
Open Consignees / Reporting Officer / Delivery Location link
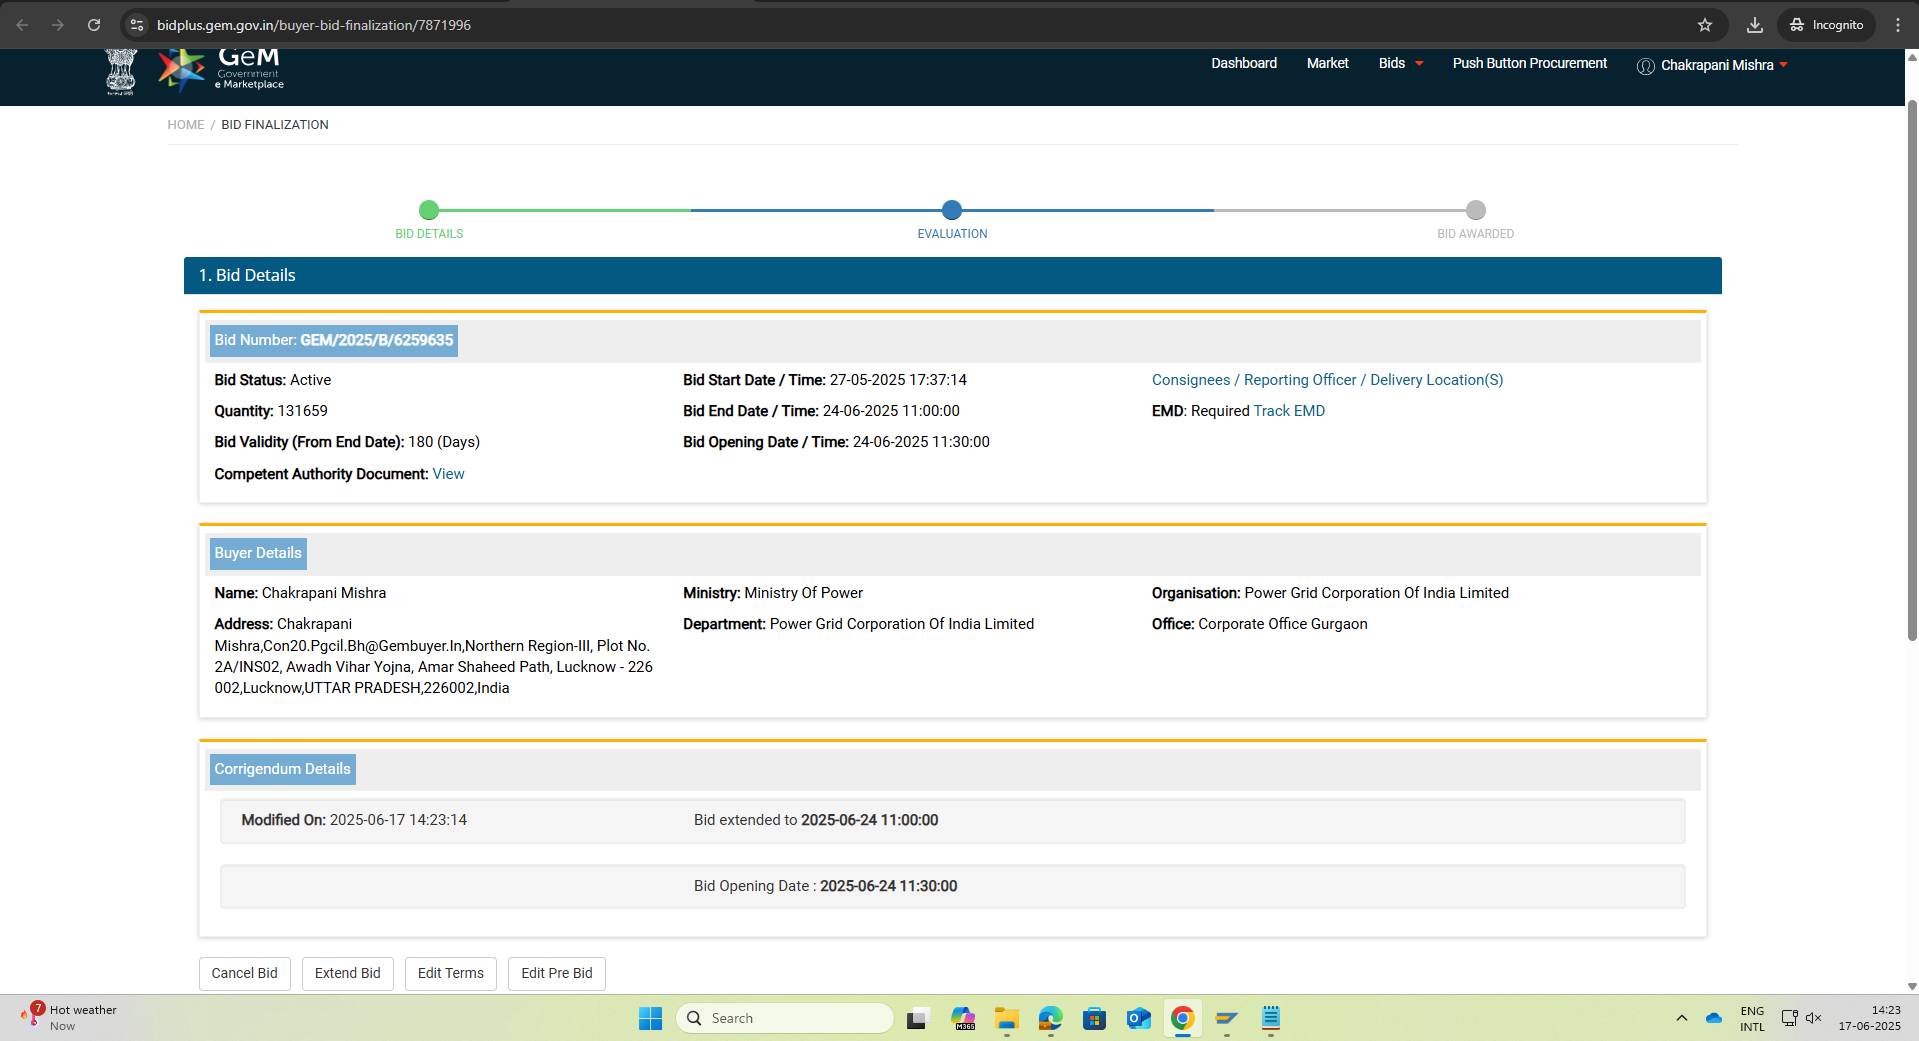pos(1327,380)
